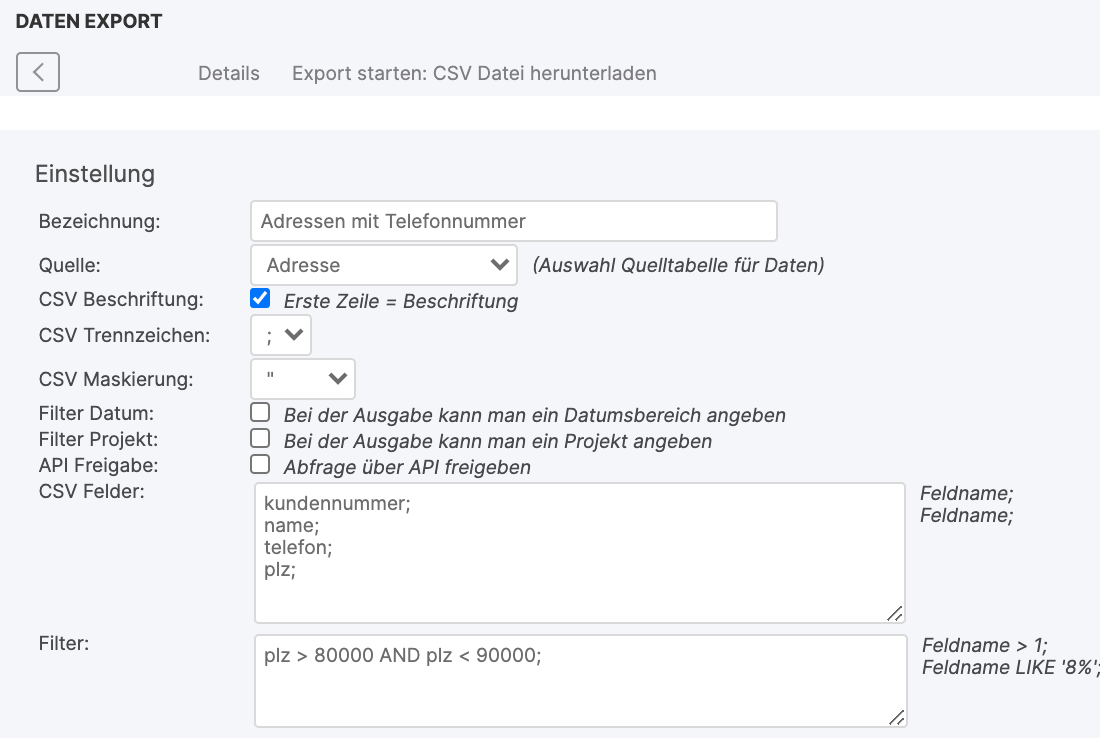Open Export starten: CSV Datei herunterladen
Image resolution: width=1100 pixels, height=738 pixels.
click(474, 73)
